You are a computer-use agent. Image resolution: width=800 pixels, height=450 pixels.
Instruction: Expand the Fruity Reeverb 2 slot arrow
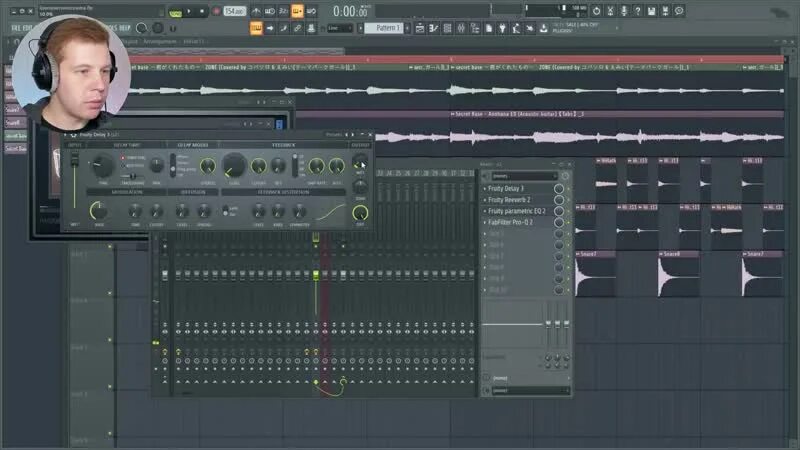[x=485, y=200]
